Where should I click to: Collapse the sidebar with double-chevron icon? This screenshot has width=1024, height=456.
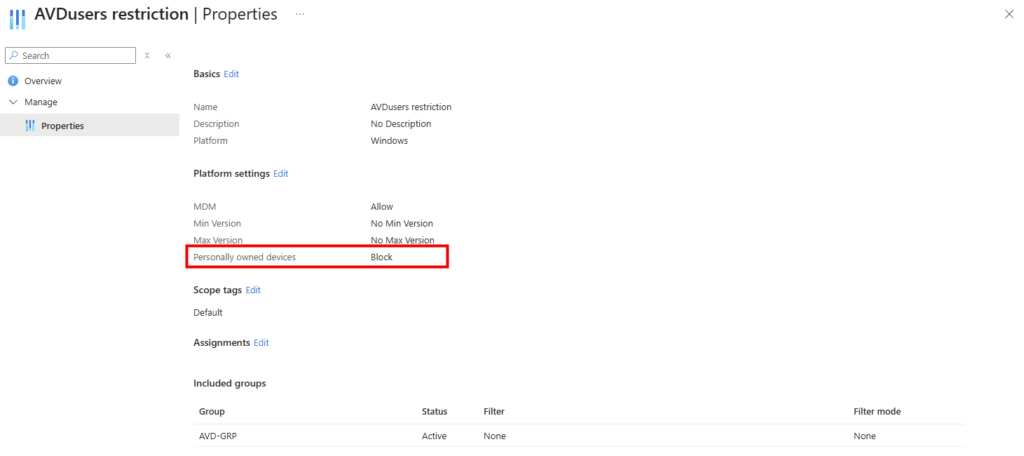point(168,56)
